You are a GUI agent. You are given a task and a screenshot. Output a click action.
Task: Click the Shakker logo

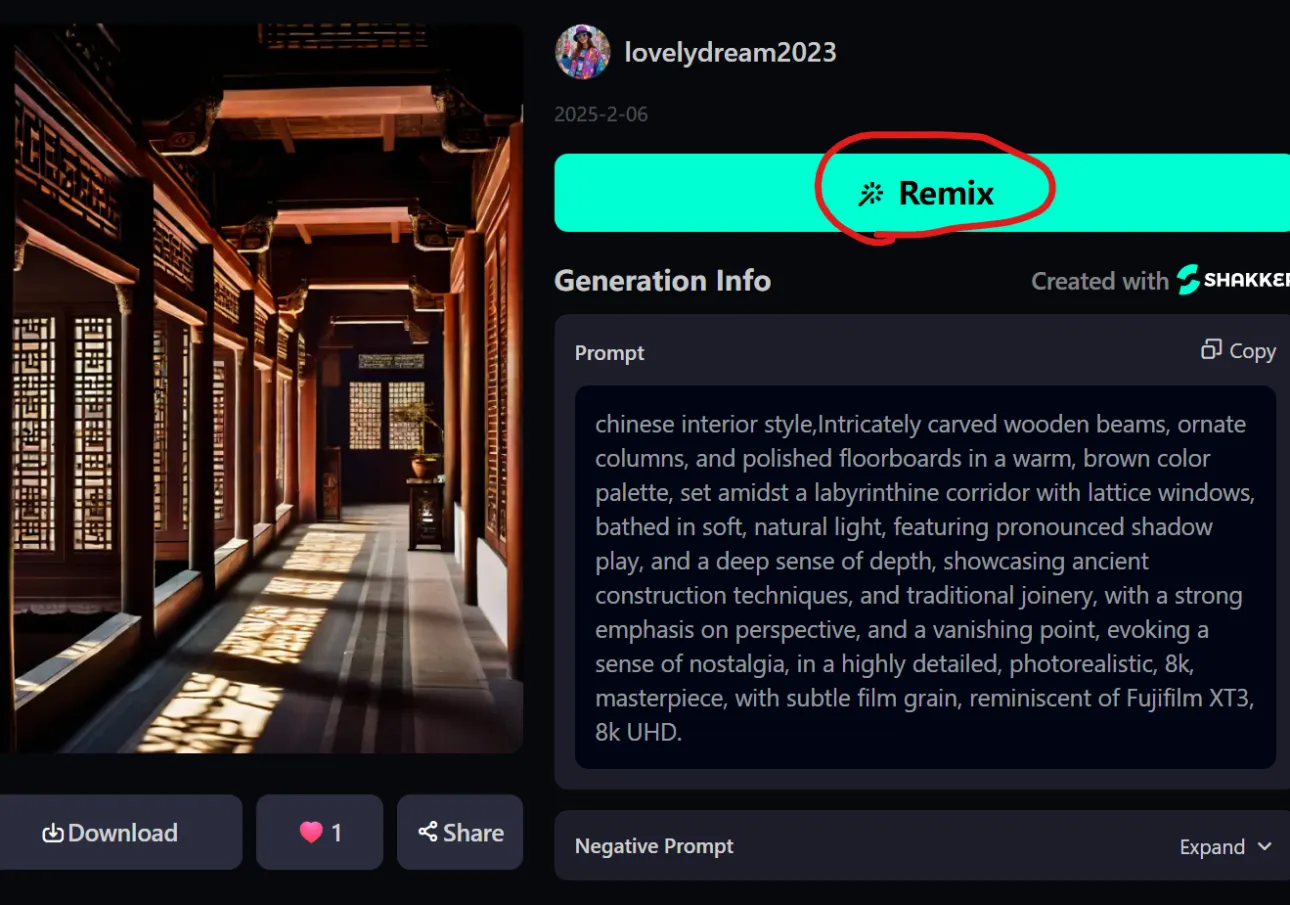point(1233,280)
